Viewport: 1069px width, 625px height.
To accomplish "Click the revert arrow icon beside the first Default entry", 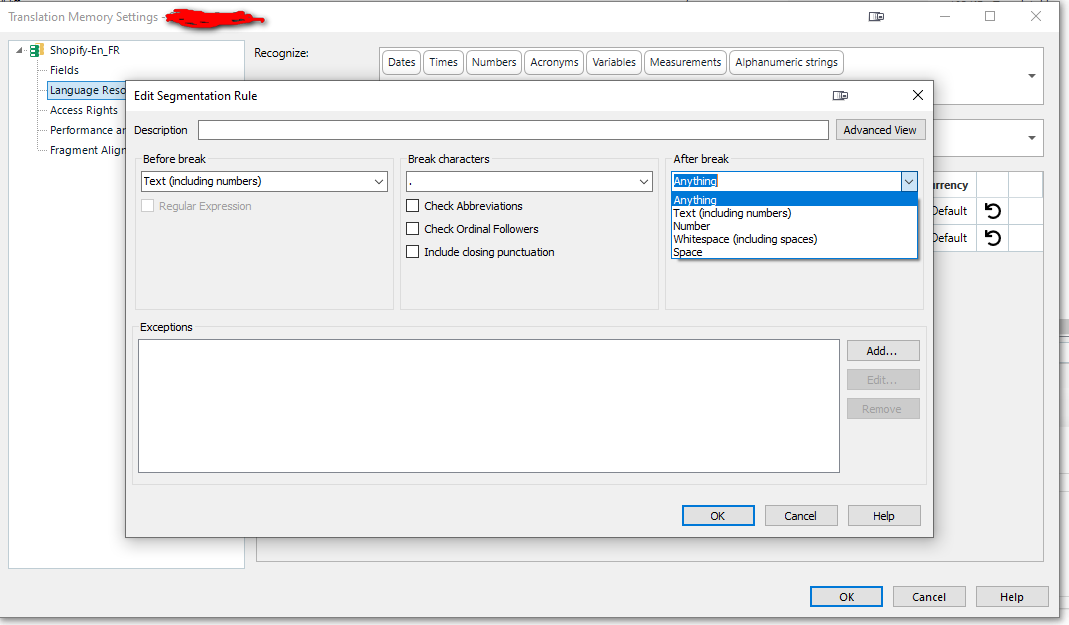I will tap(991, 210).
